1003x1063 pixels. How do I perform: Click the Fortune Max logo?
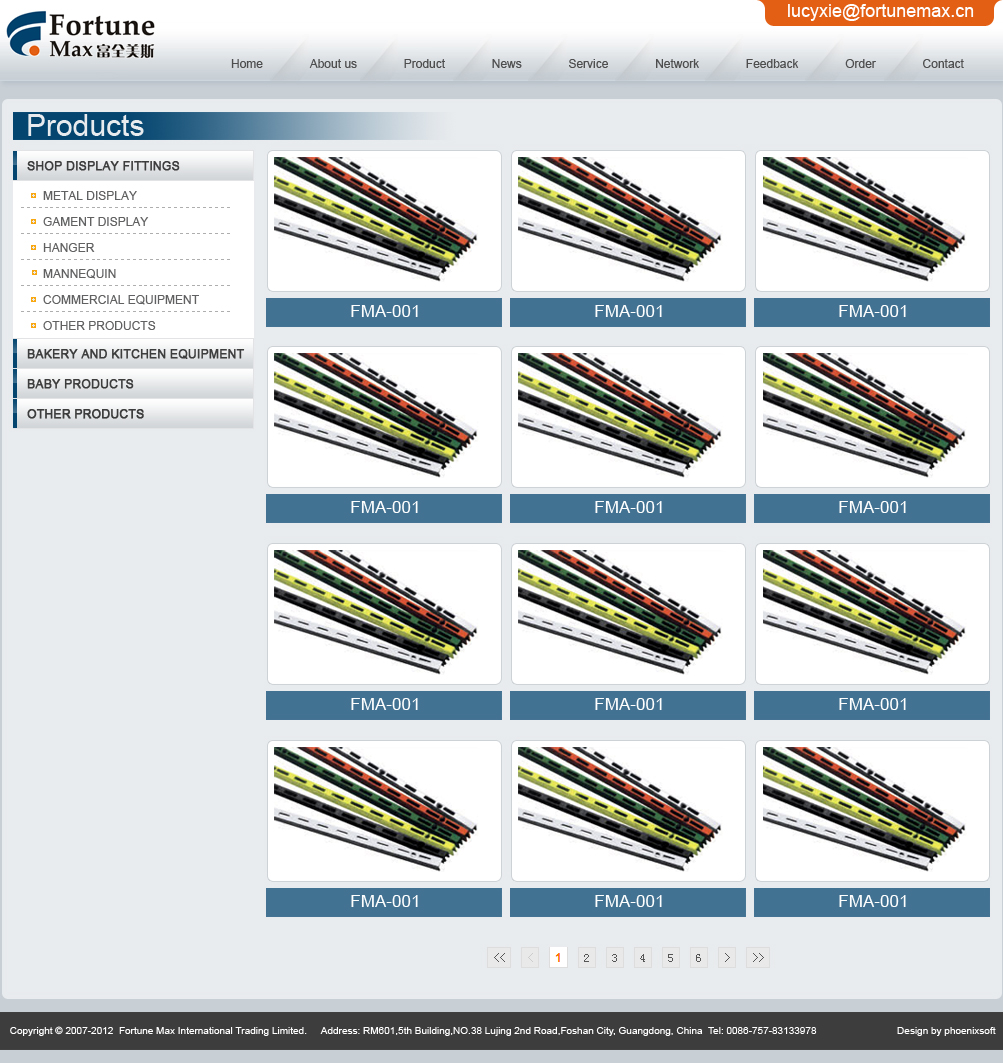tap(81, 36)
